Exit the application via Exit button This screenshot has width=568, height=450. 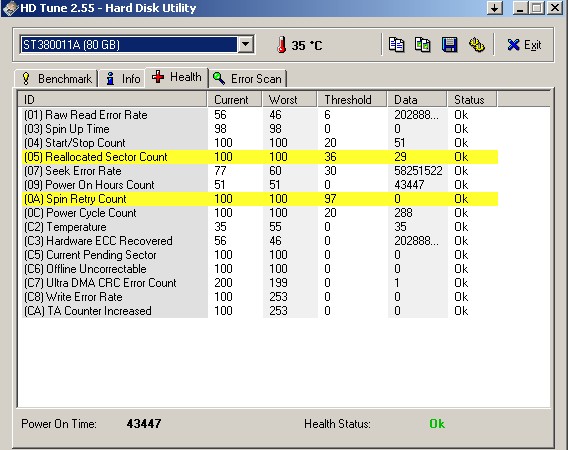tap(524, 45)
